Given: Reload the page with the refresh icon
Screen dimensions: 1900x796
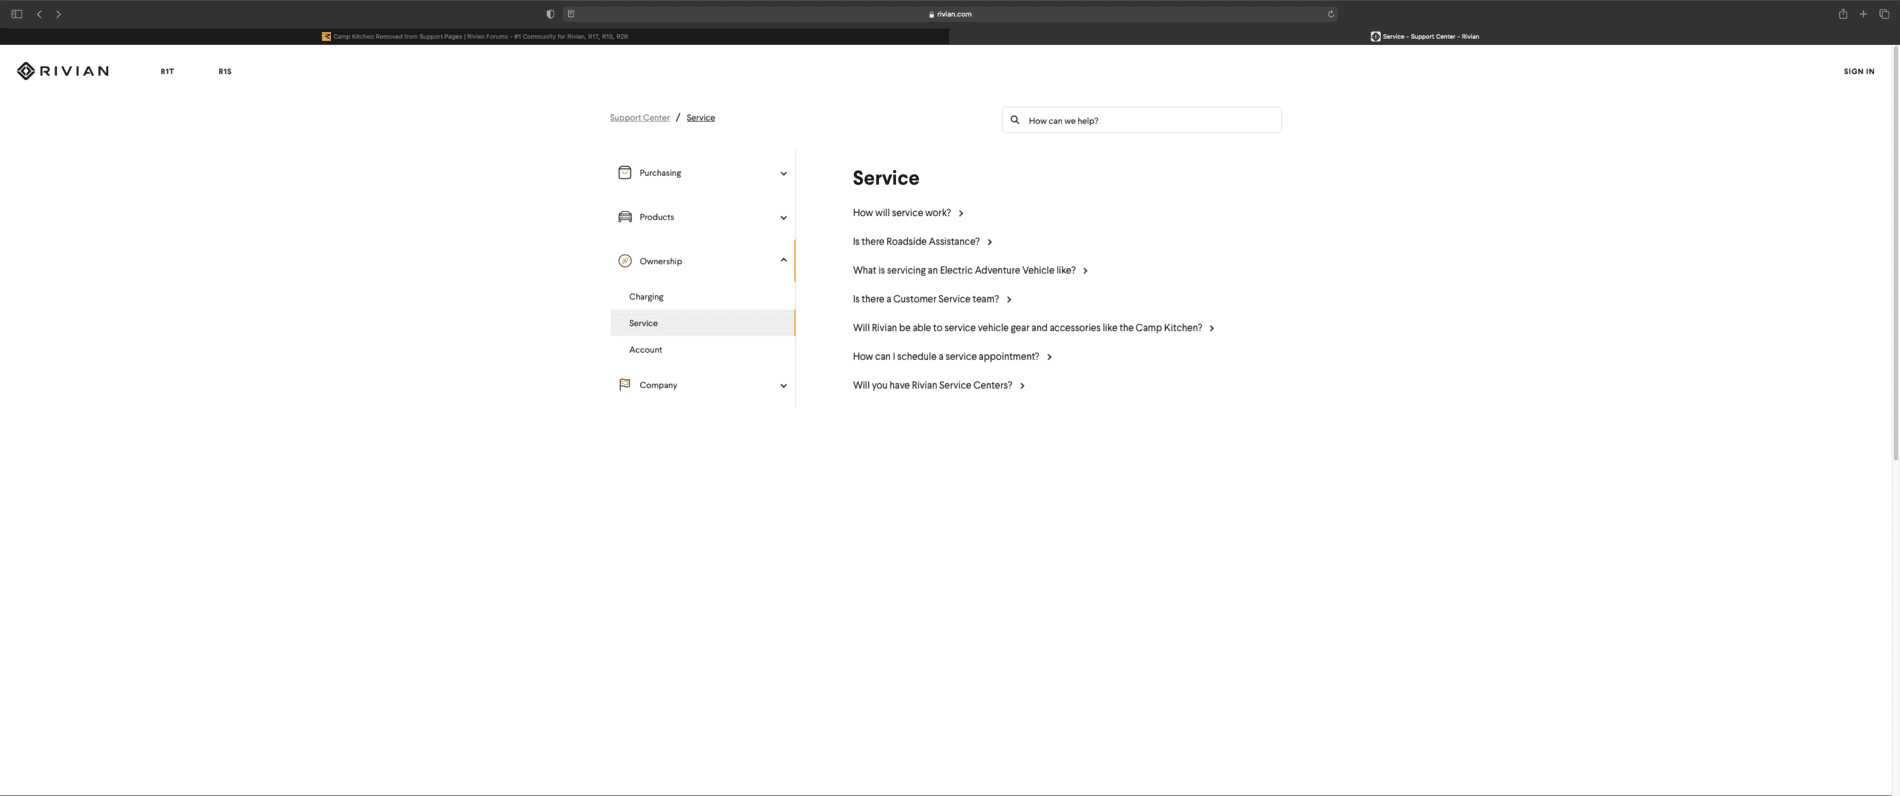Looking at the screenshot, I should [x=1330, y=14].
